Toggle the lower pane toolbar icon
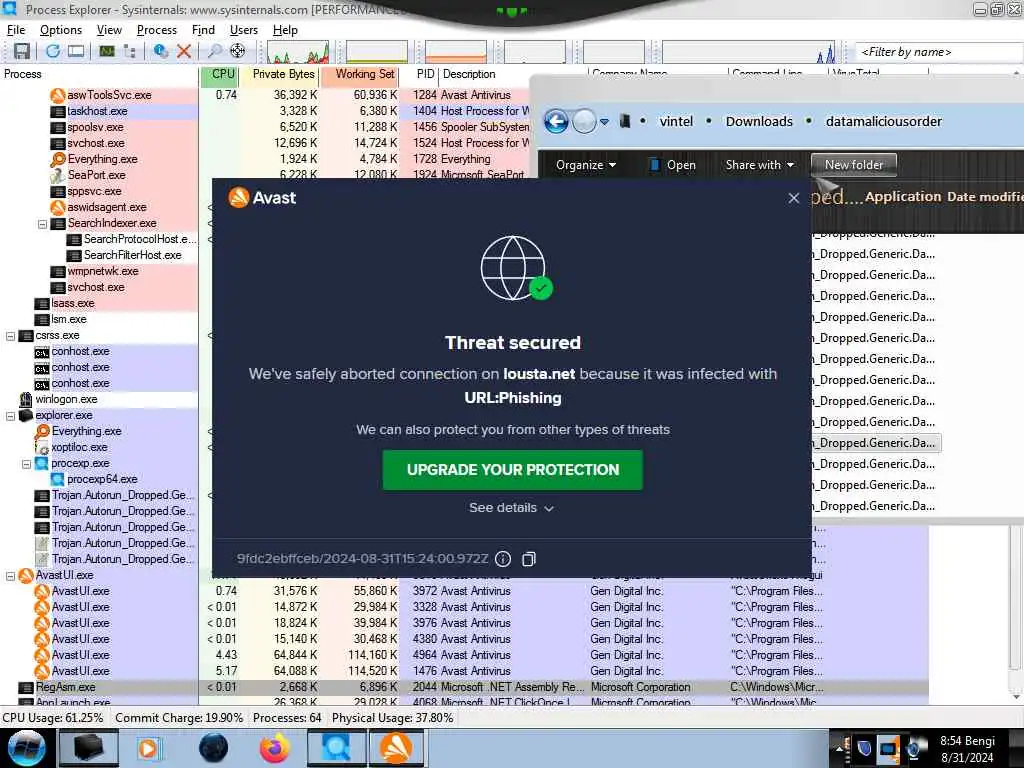The width and height of the screenshot is (1024, 768). 76,51
